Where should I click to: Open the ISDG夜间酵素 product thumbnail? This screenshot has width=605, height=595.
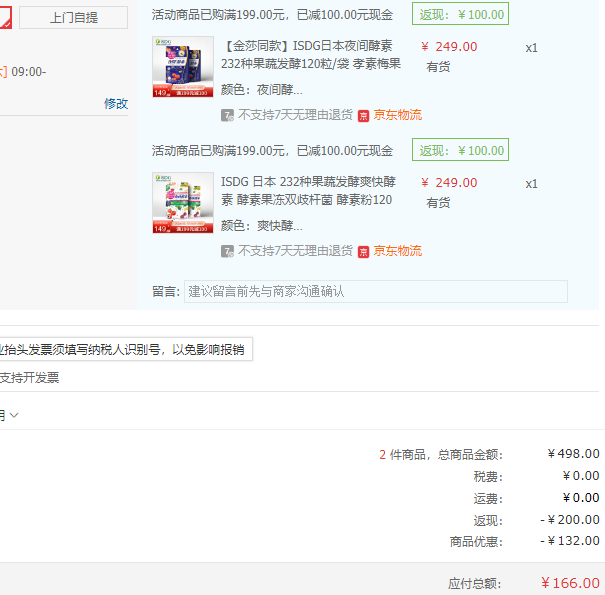[x=183, y=67]
